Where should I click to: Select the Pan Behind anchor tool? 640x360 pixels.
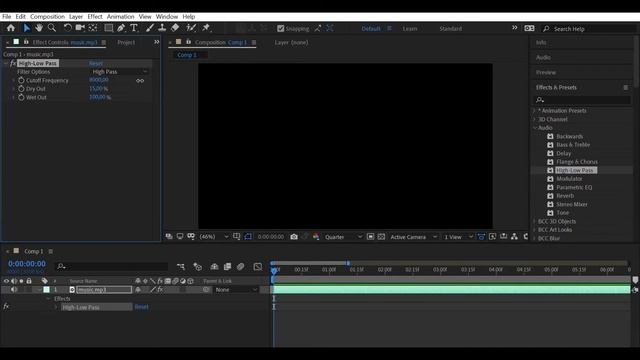tap(93, 28)
